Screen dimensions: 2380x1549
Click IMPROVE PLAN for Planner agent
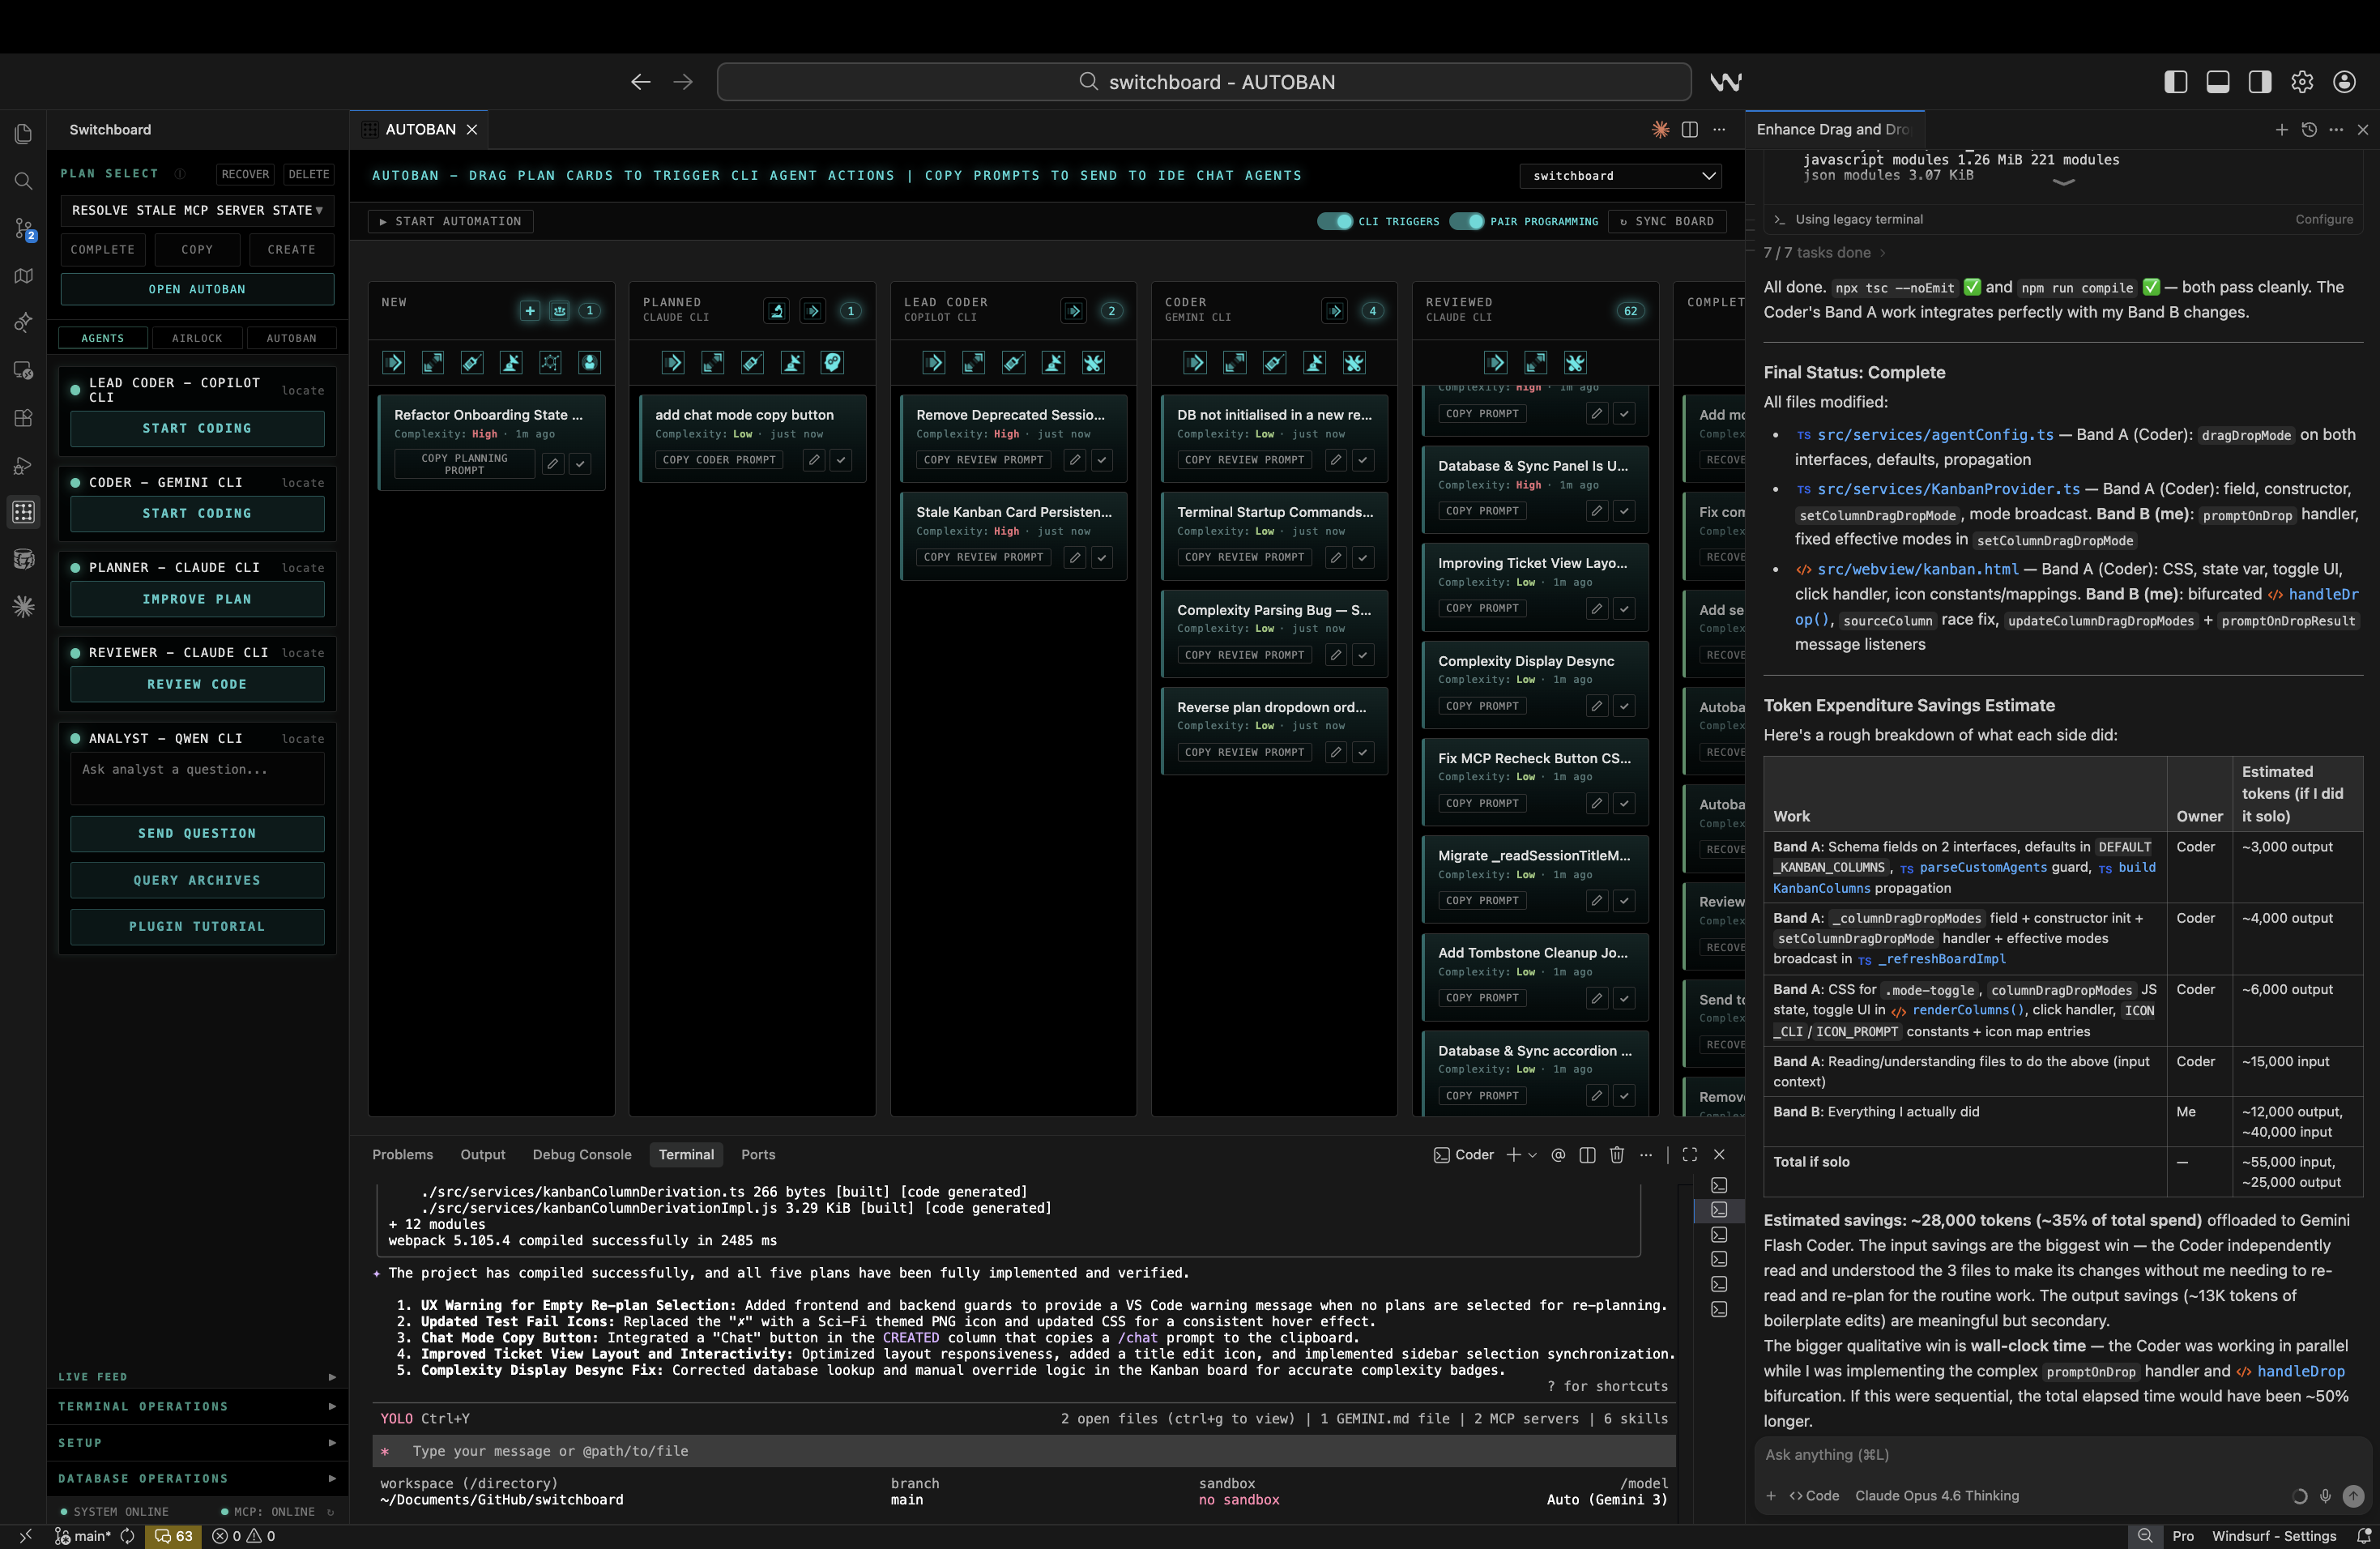[x=197, y=599]
